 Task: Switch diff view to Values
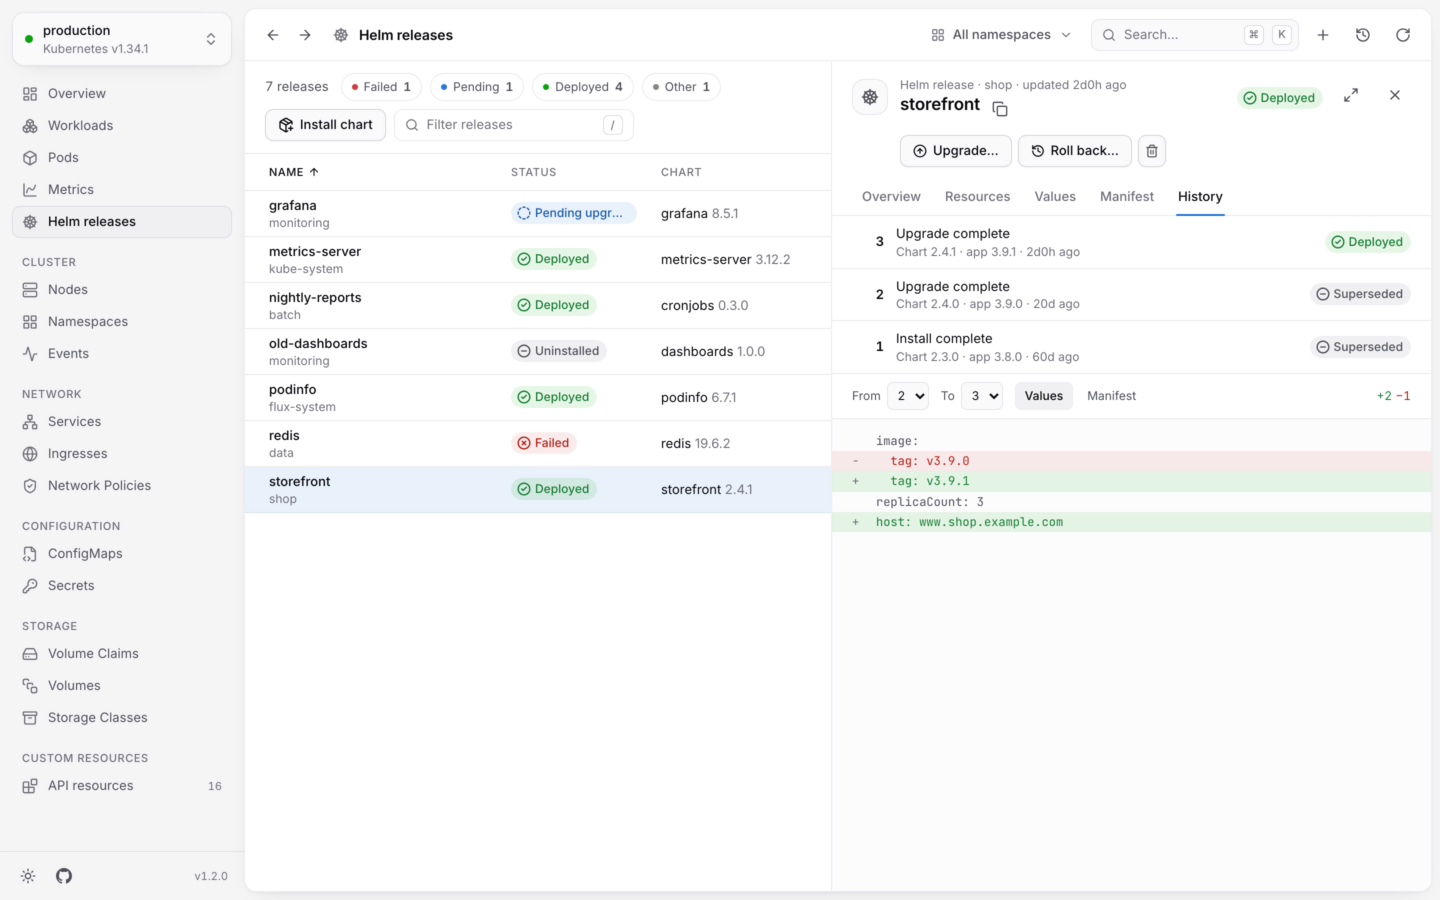(x=1044, y=396)
